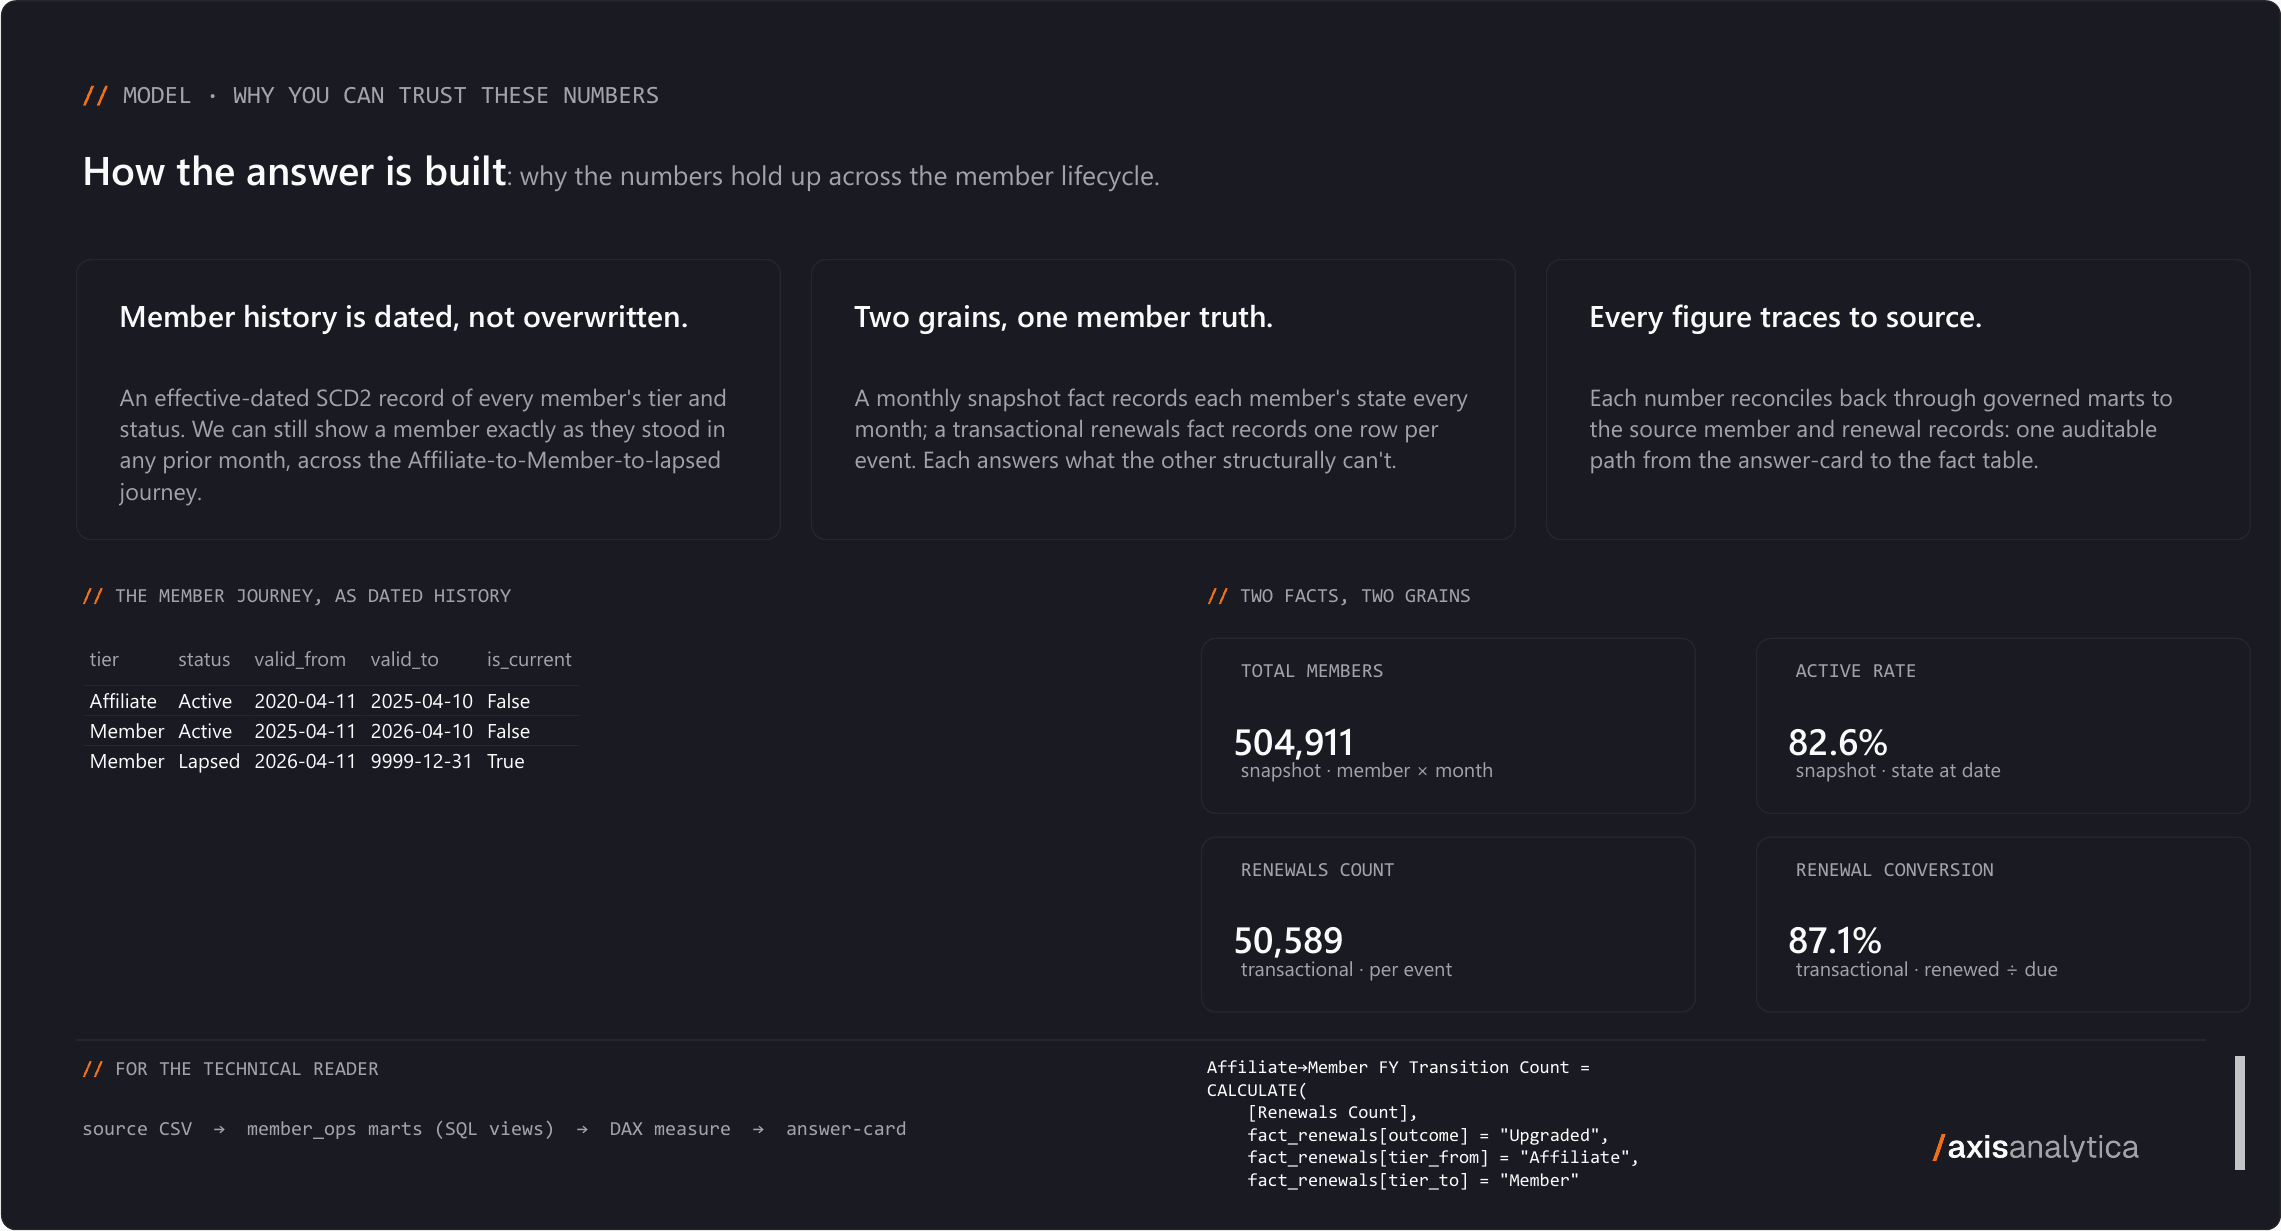Click the arrow before answer-card

(x=758, y=1129)
